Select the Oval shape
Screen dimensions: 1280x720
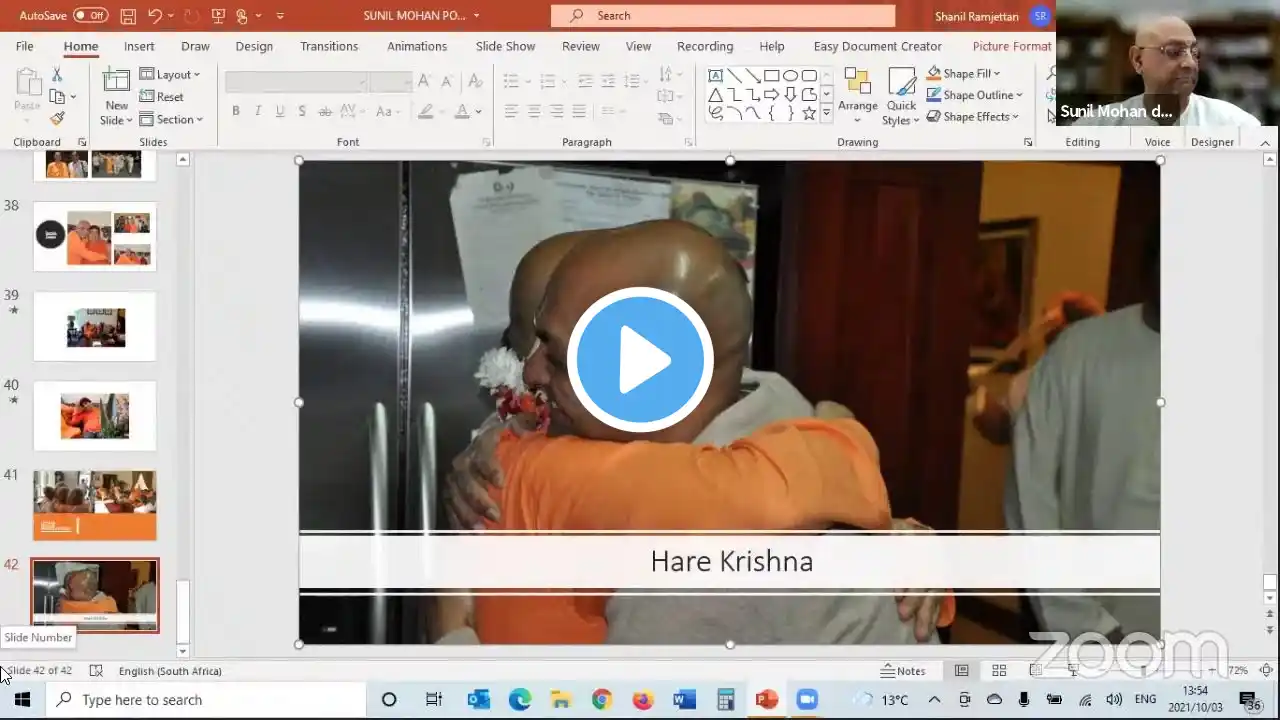click(790, 76)
